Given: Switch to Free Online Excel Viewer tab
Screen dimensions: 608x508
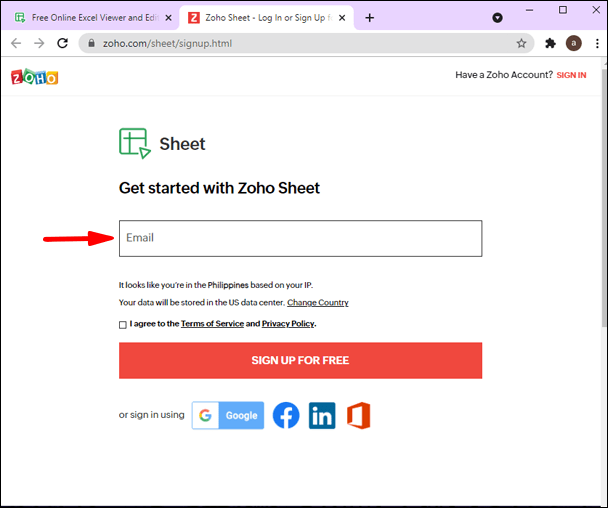Looking at the screenshot, I should point(90,18).
